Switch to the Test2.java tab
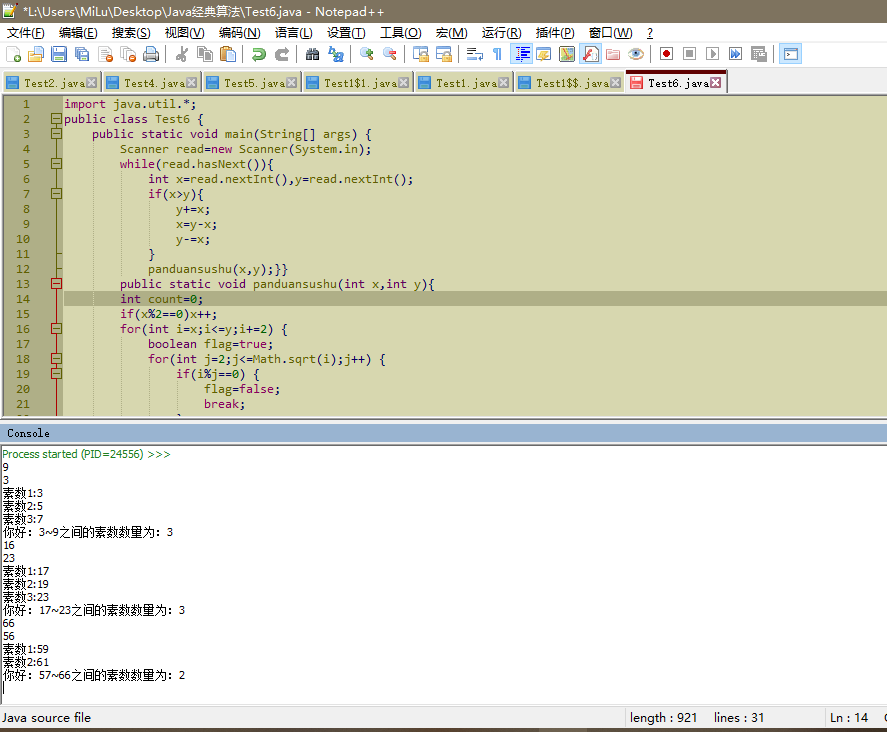 (50, 83)
